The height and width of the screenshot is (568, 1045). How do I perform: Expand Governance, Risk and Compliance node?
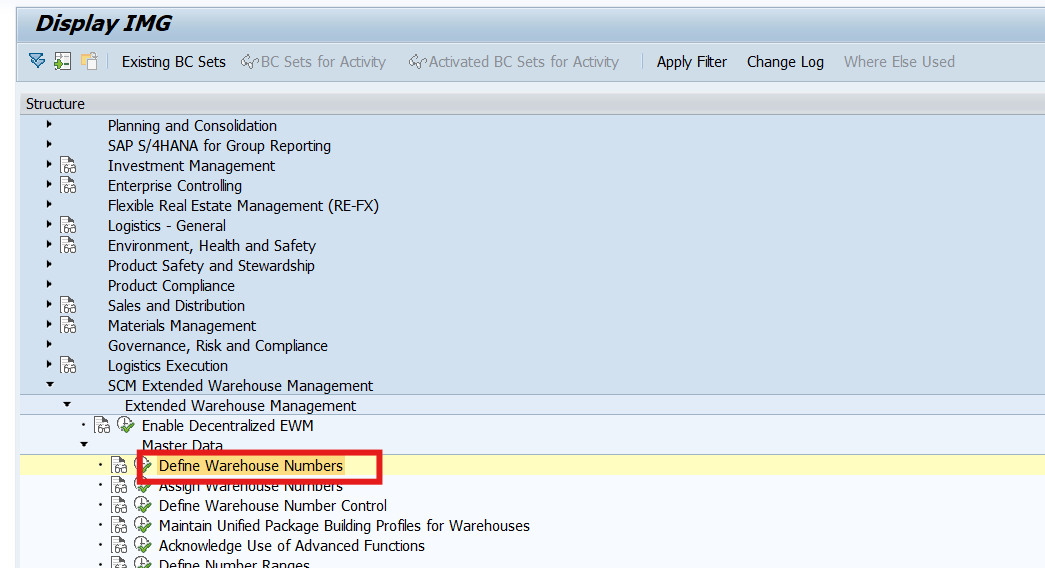coord(49,344)
